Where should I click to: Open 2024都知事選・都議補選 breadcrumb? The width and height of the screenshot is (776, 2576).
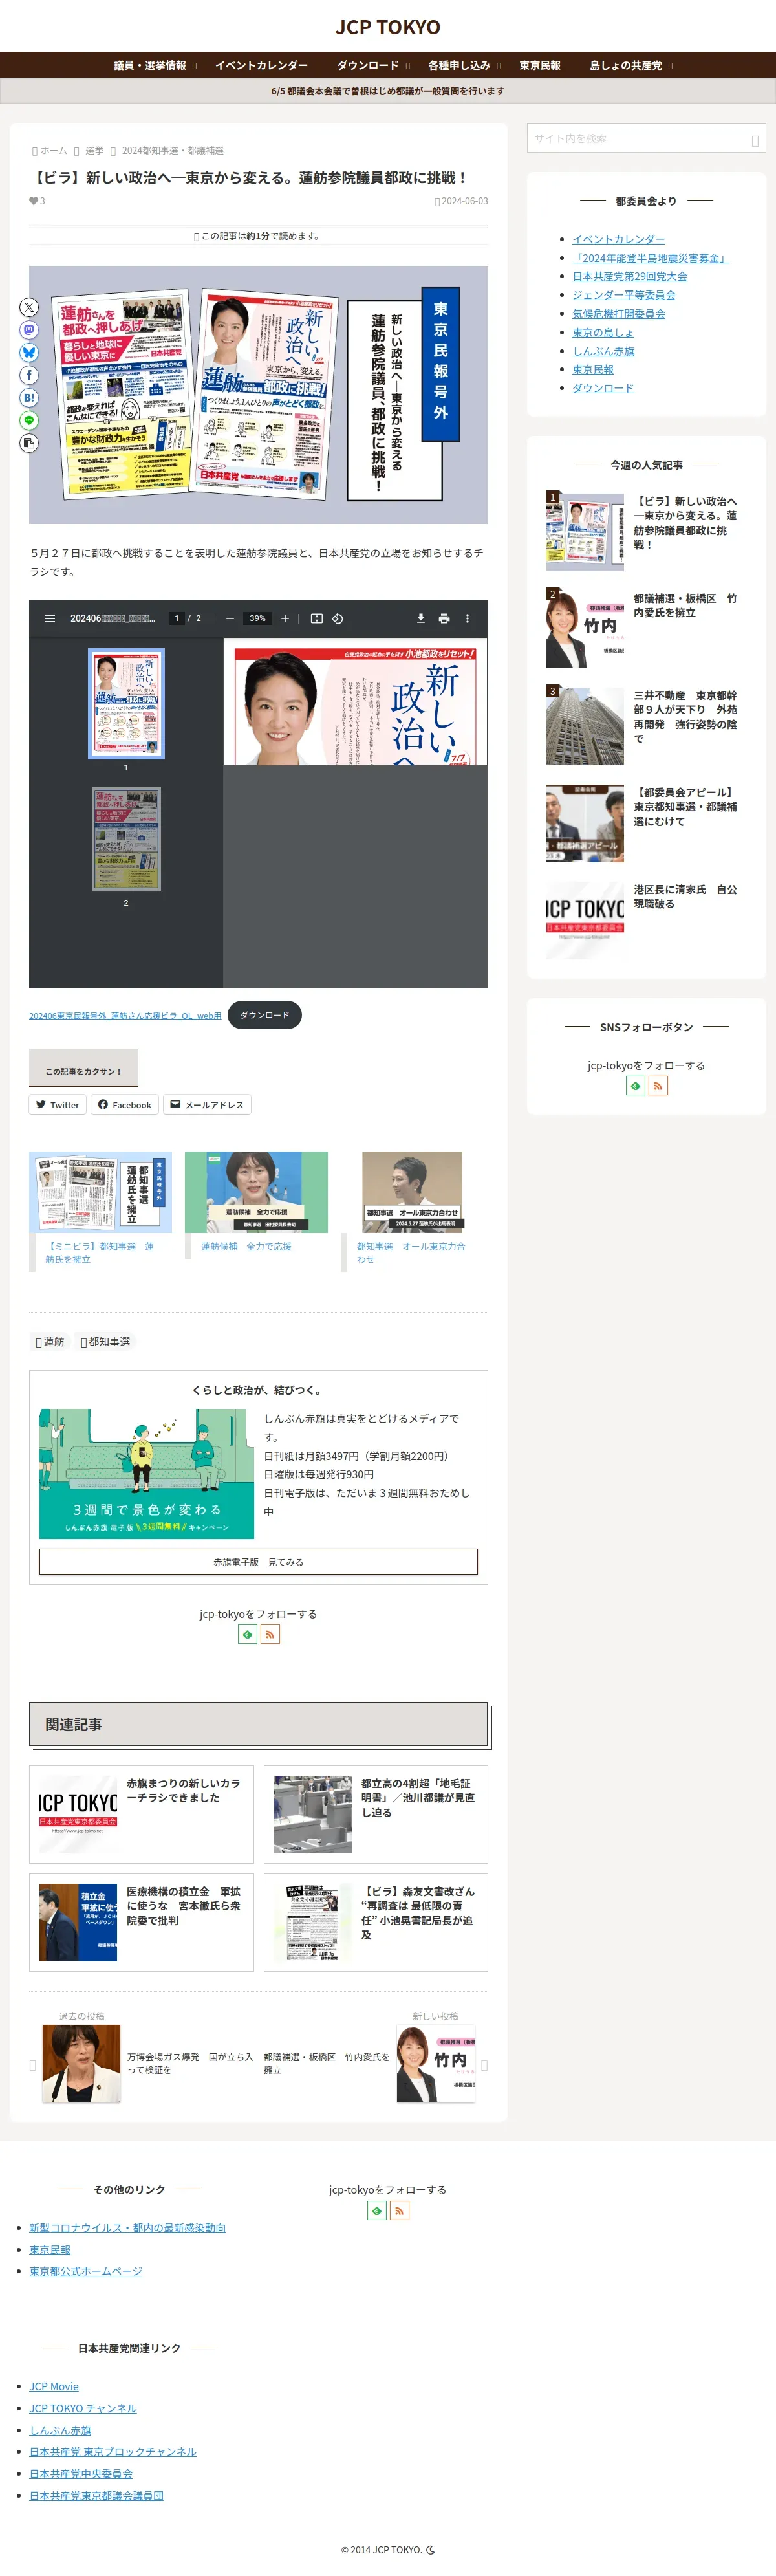click(x=172, y=151)
